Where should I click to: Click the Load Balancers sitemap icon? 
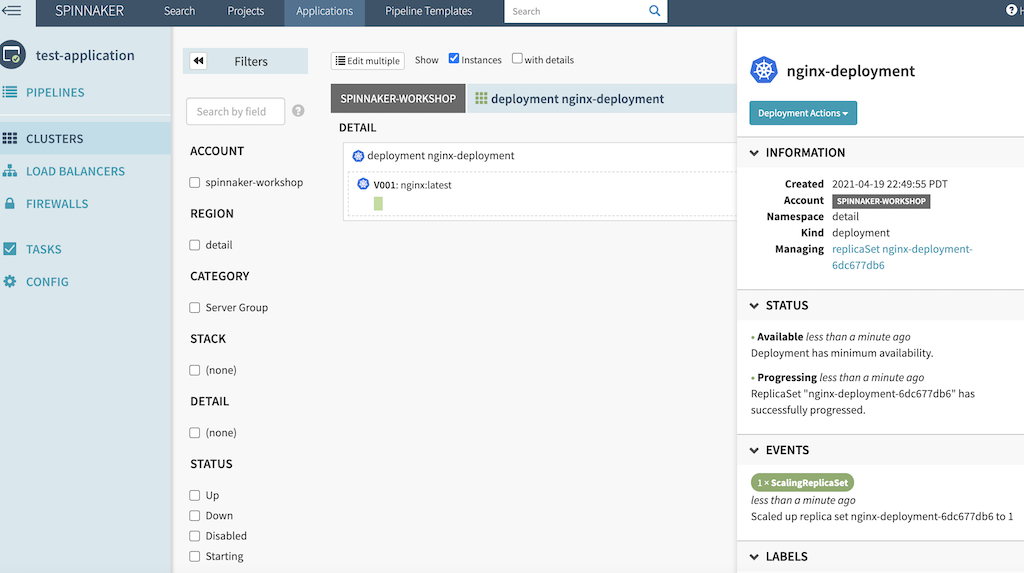(10, 171)
